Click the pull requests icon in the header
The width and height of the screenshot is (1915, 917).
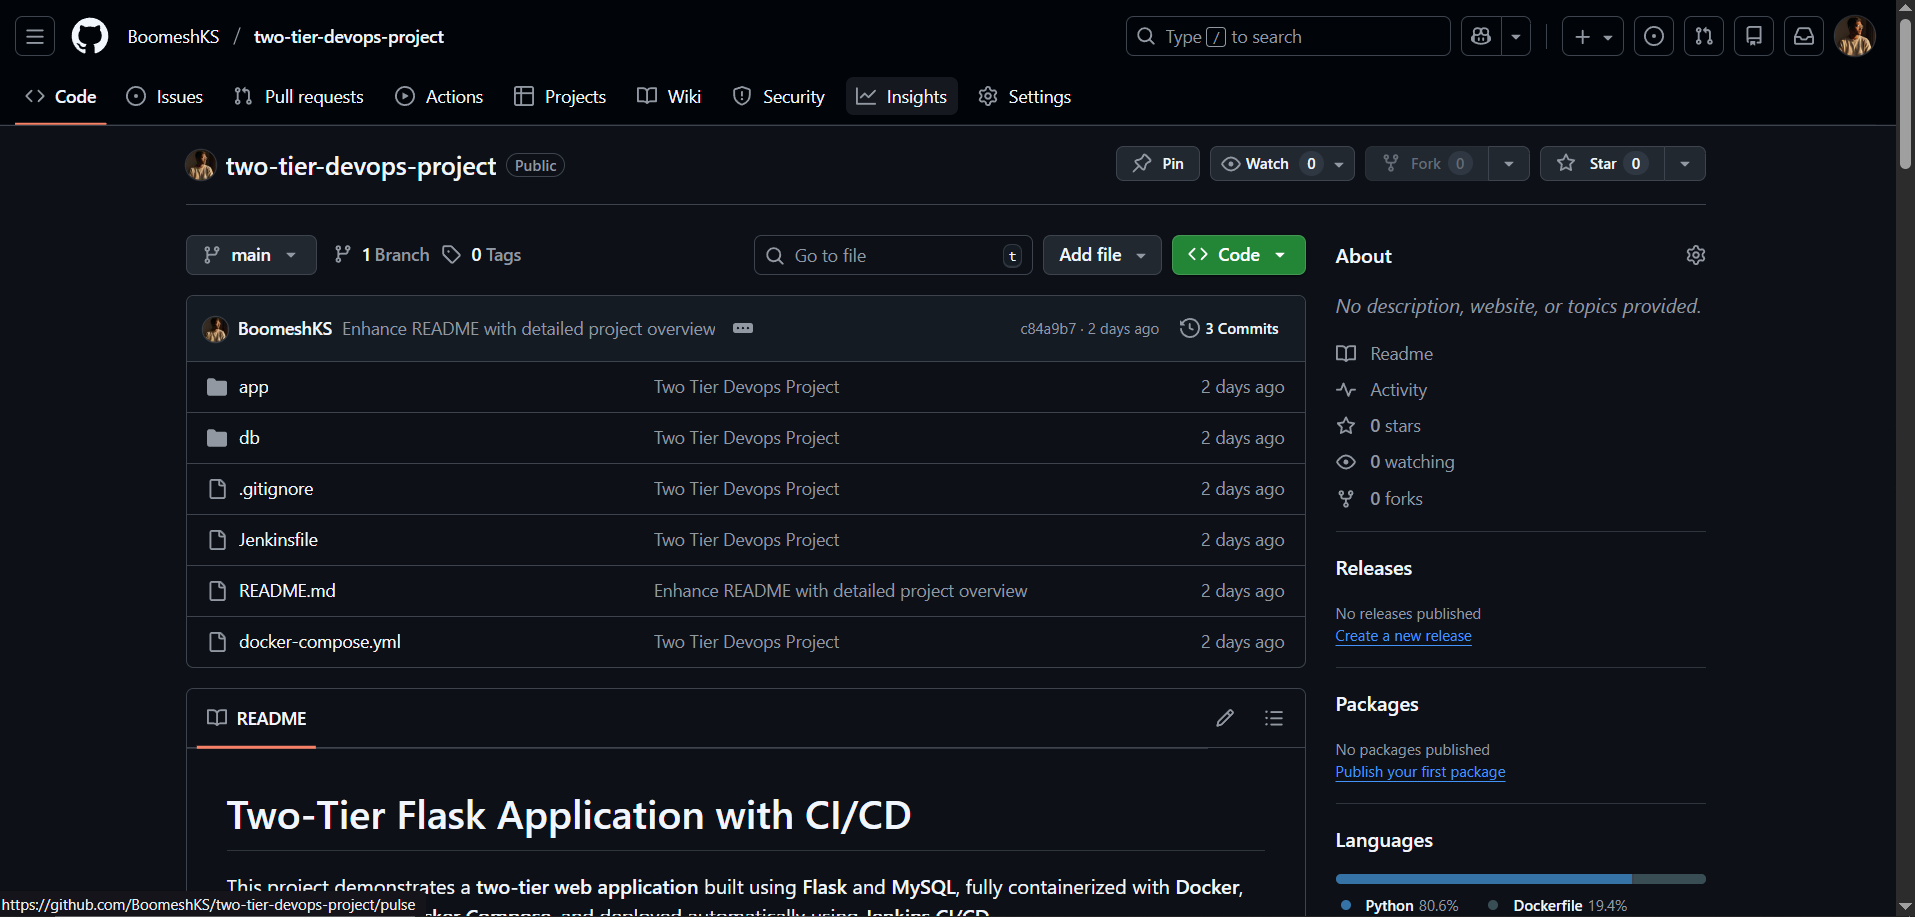[x=1703, y=36]
